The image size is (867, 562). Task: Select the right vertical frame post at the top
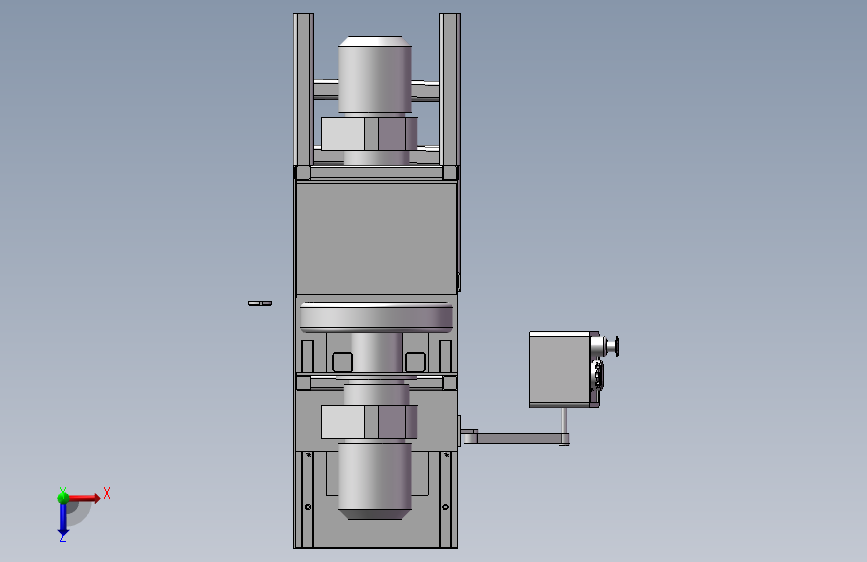pyautogui.click(x=450, y=90)
